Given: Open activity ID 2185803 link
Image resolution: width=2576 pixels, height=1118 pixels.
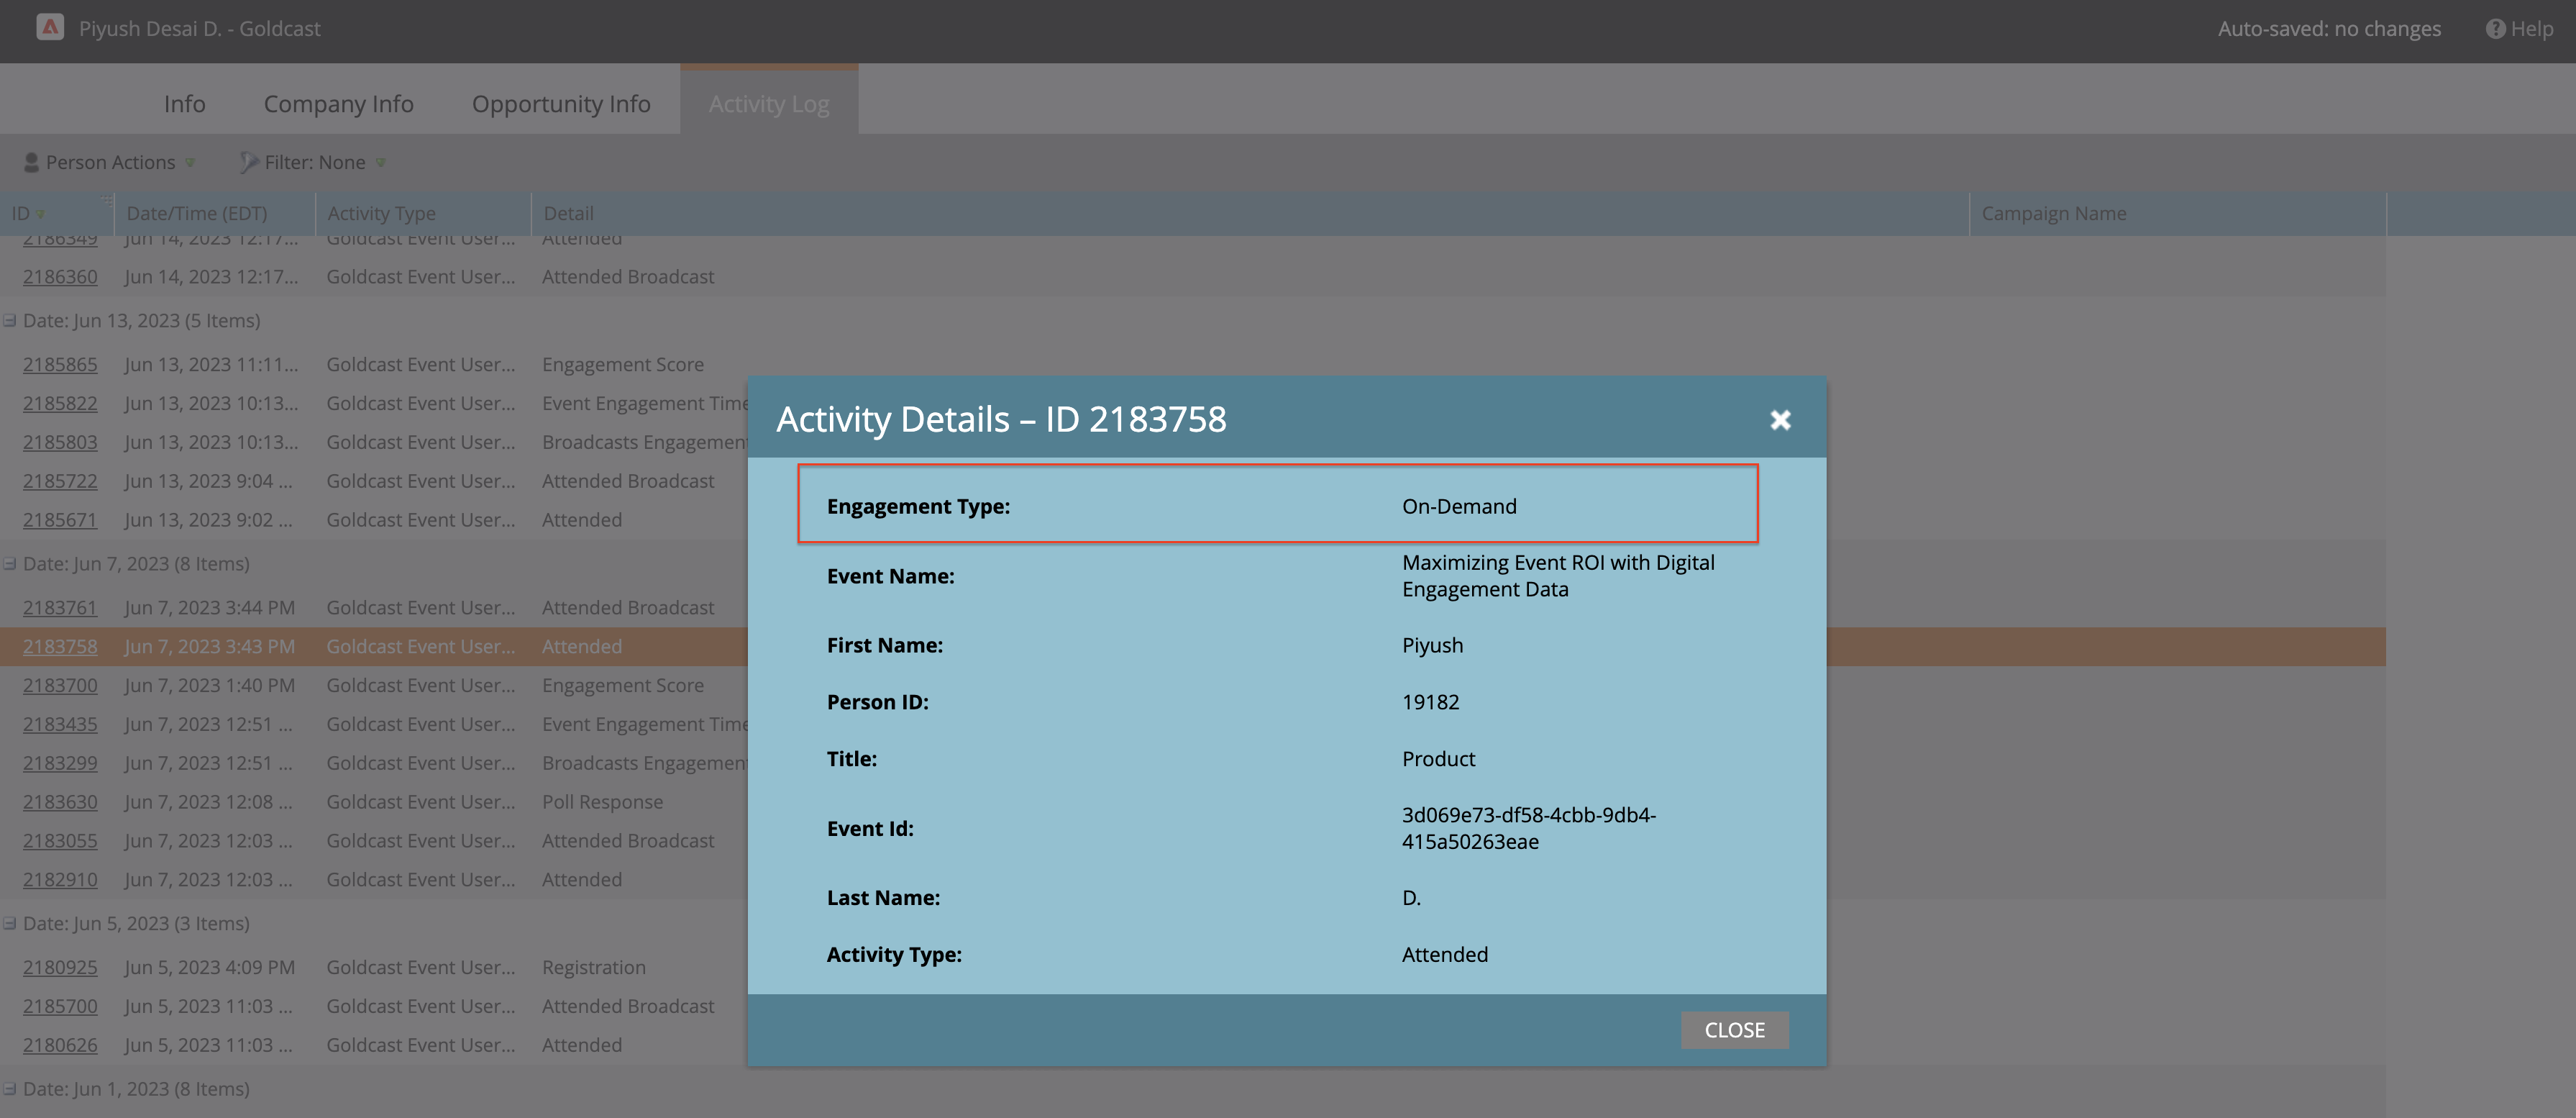Looking at the screenshot, I should pyautogui.click(x=60, y=442).
